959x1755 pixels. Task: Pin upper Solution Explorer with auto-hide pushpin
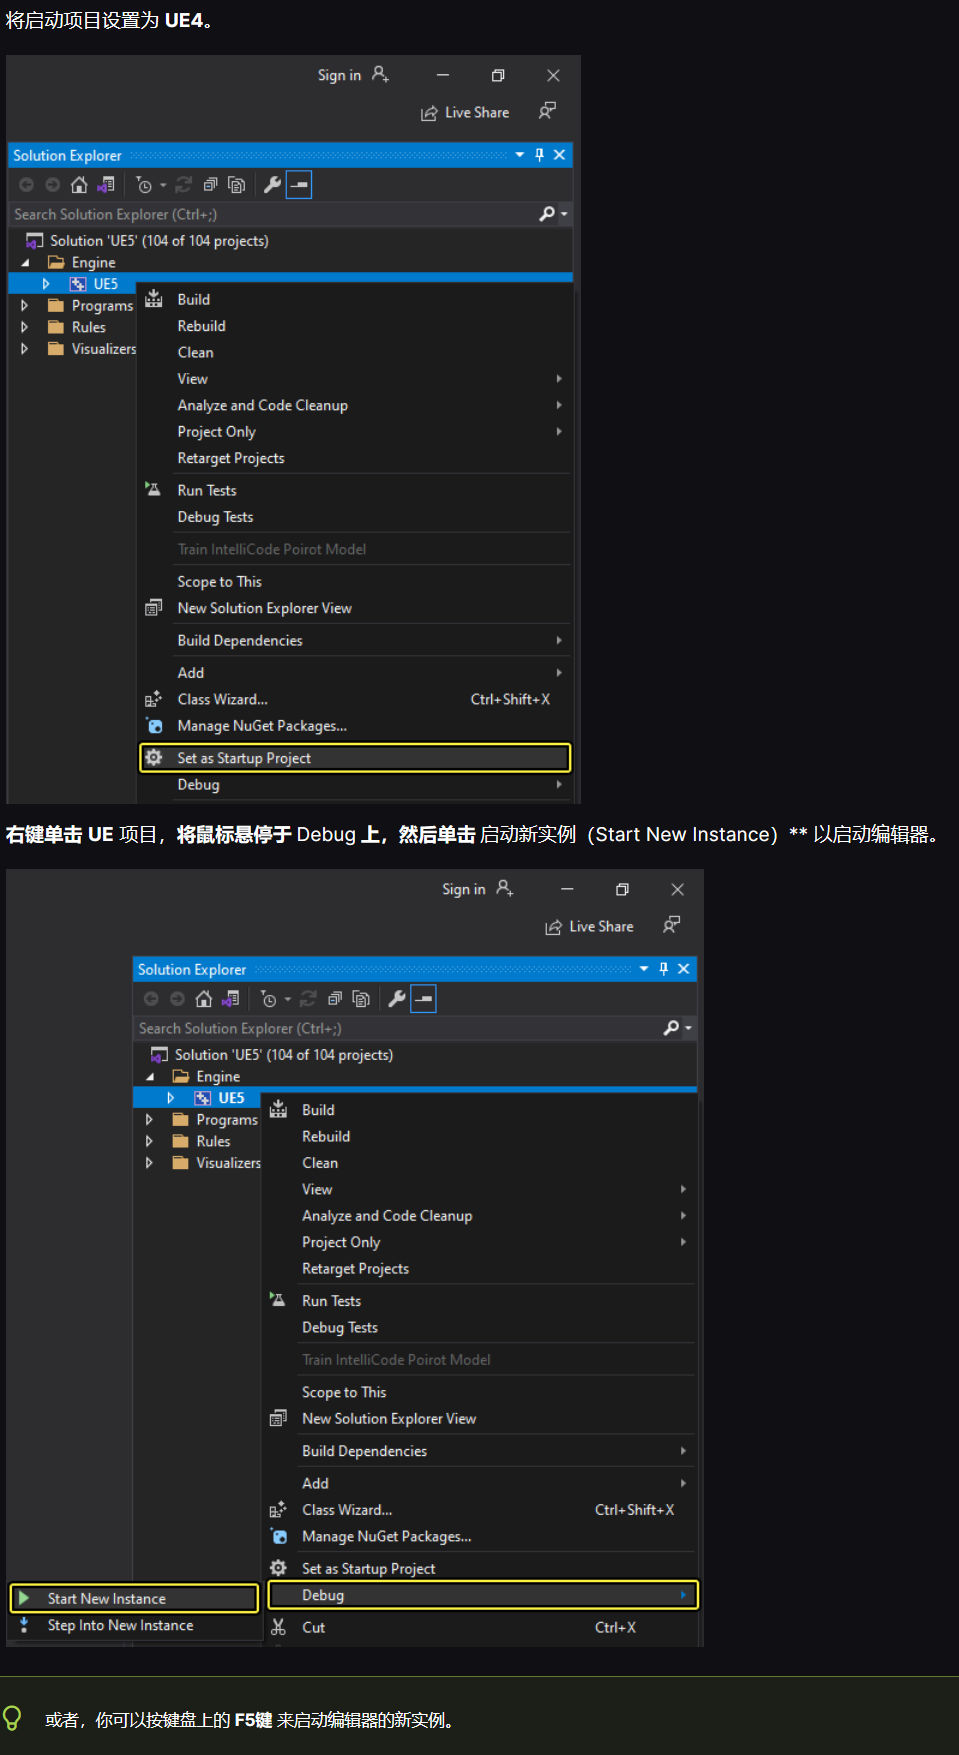(540, 155)
